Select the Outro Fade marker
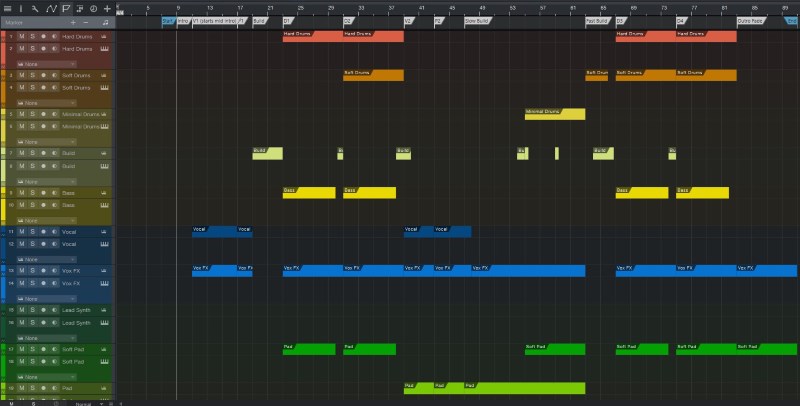 point(751,21)
